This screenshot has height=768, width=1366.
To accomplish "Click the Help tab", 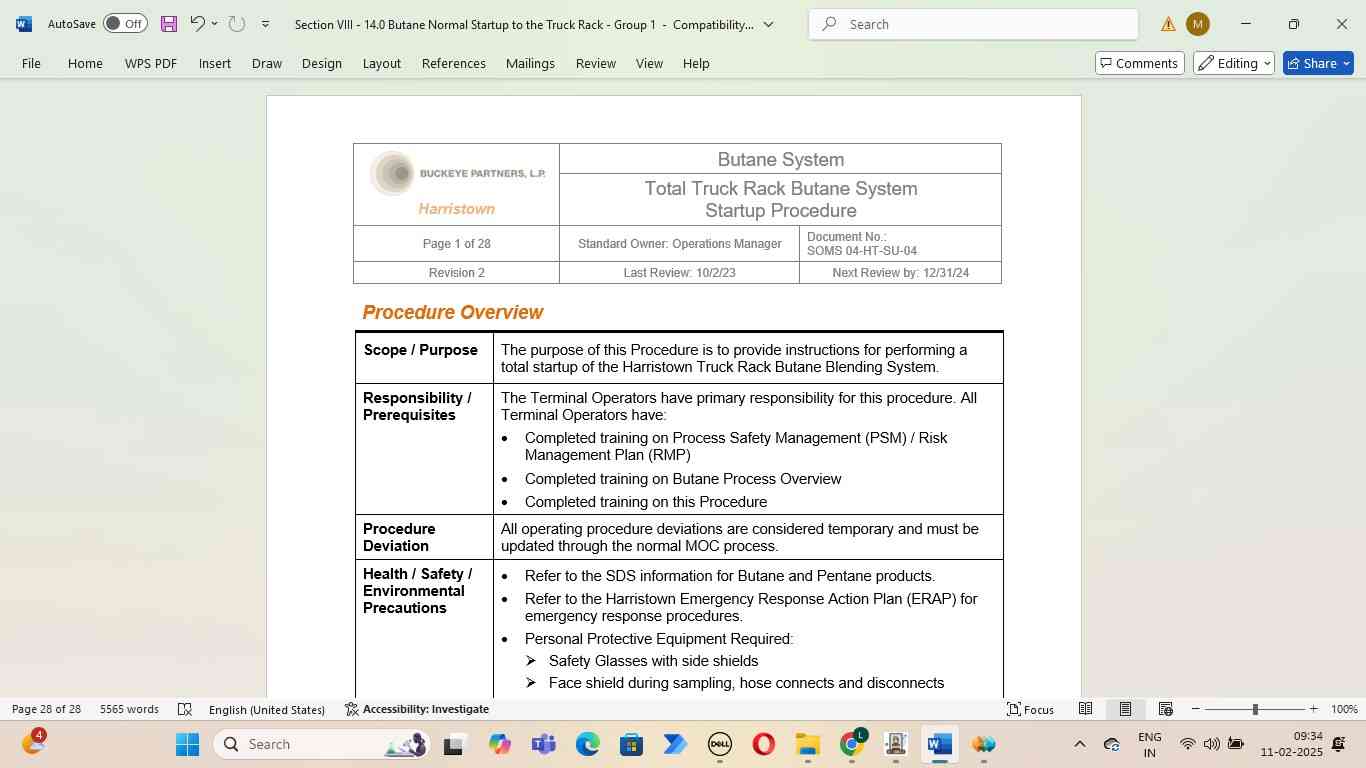I will [696, 63].
